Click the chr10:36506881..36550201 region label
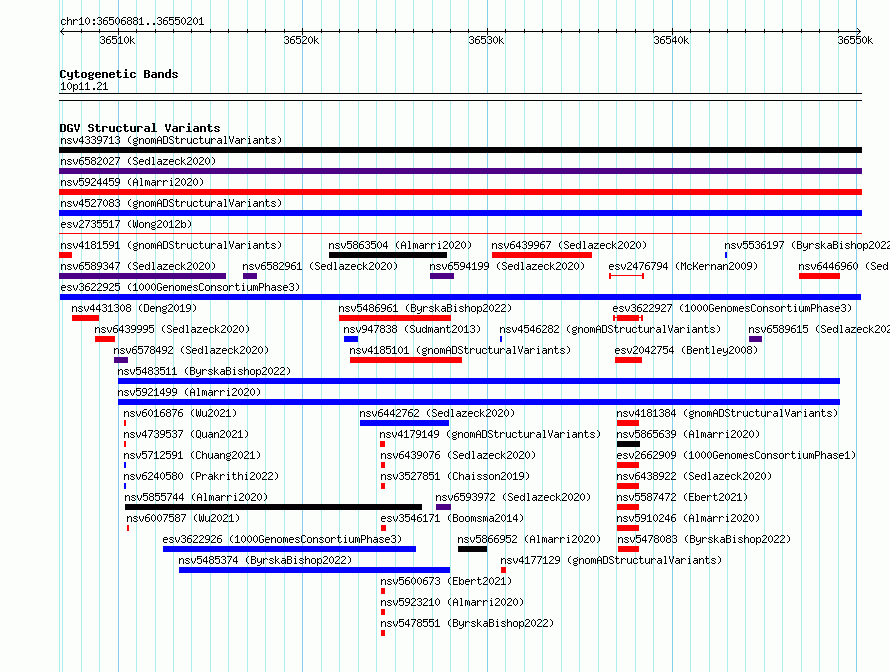 point(132,22)
